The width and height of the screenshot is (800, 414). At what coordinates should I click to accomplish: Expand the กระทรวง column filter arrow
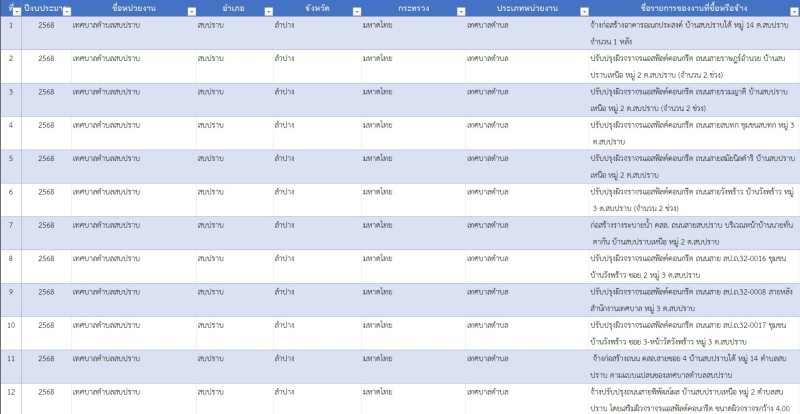(x=459, y=9)
